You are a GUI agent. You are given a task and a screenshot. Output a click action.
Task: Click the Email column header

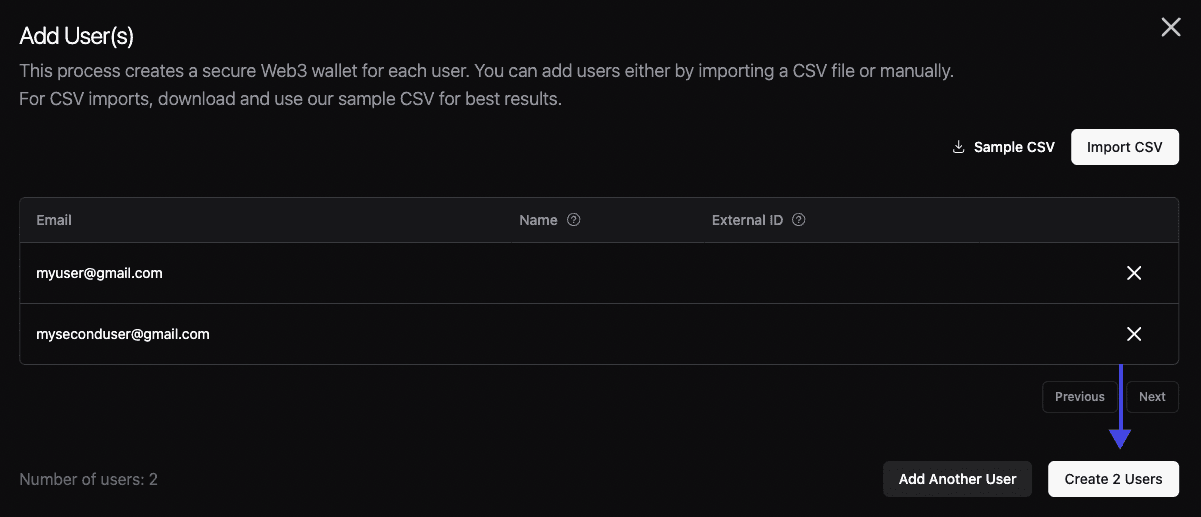coord(54,220)
